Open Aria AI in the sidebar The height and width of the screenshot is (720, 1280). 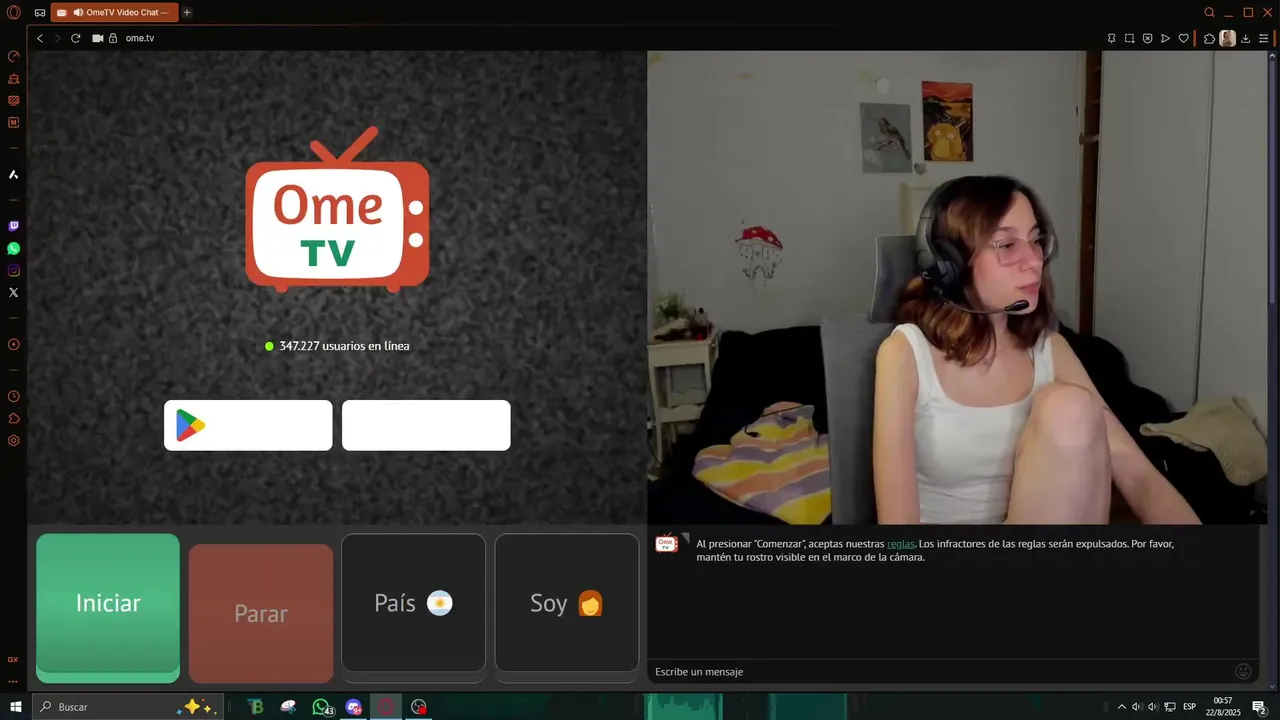pyautogui.click(x=13, y=175)
